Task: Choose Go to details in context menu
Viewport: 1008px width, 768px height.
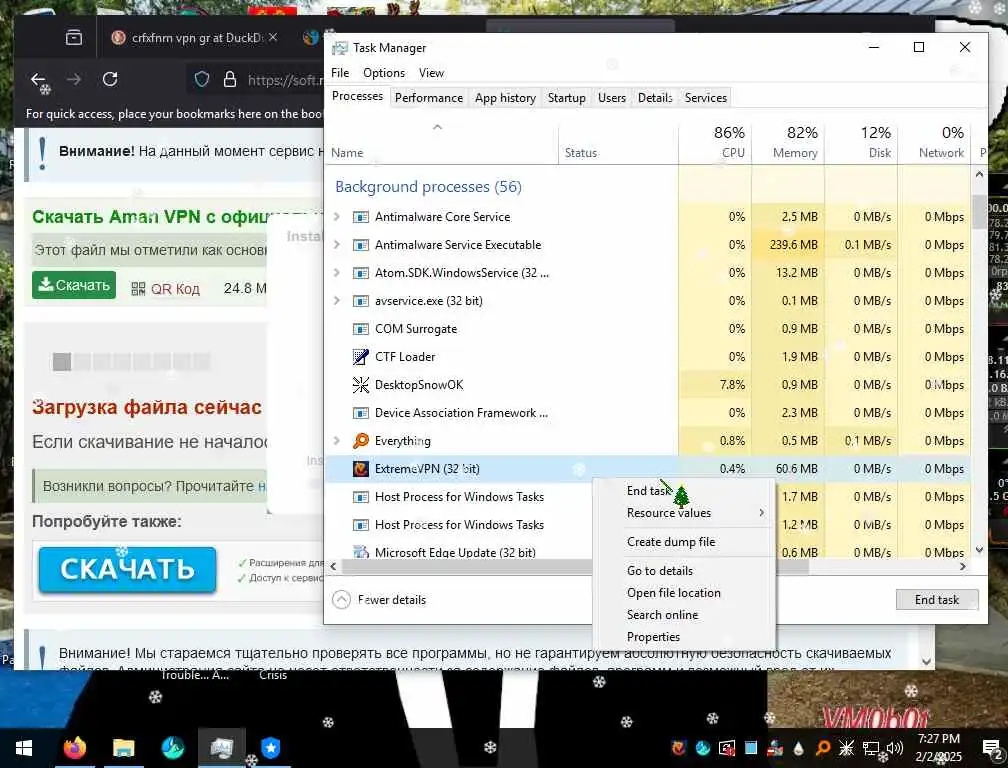Action: click(x=684, y=571)
